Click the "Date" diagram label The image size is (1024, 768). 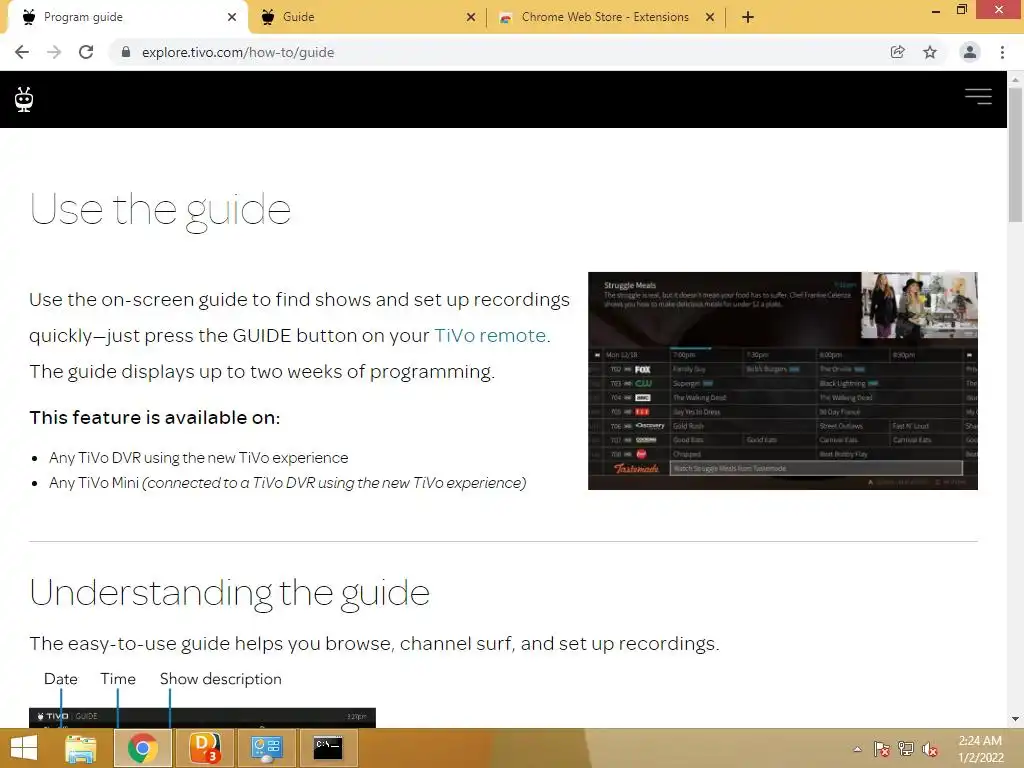[61, 679]
